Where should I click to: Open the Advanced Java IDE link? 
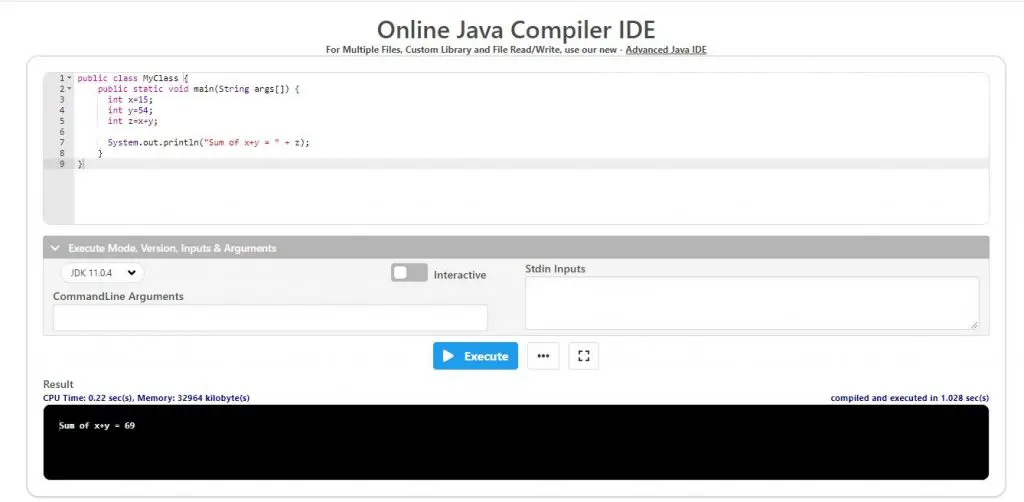[x=666, y=50]
